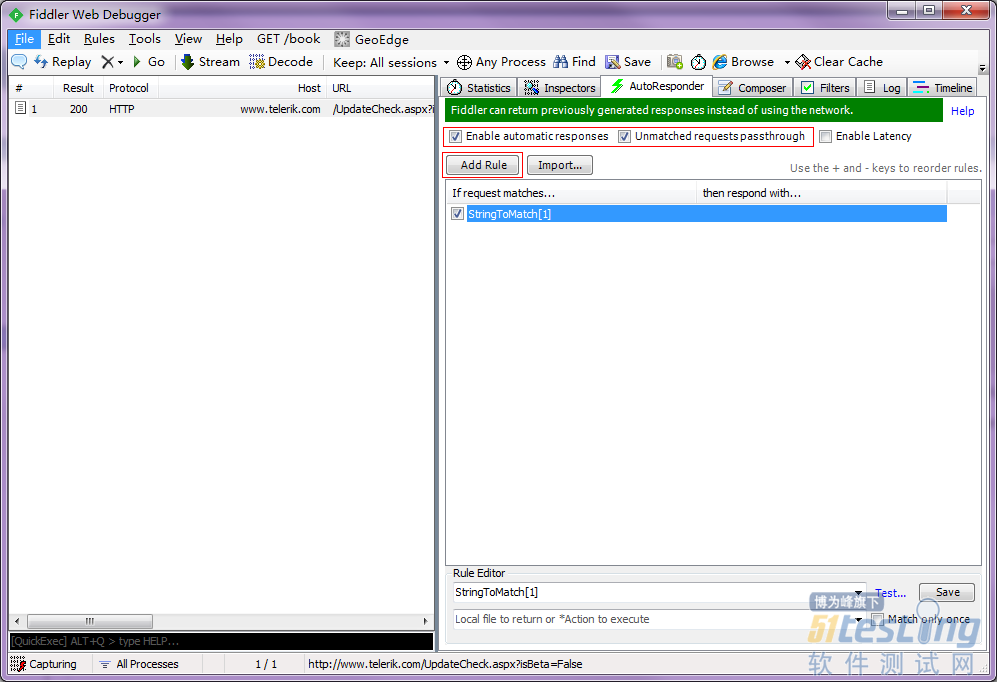The height and width of the screenshot is (682, 997).
Task: Check the Match only once box
Action: point(877,619)
